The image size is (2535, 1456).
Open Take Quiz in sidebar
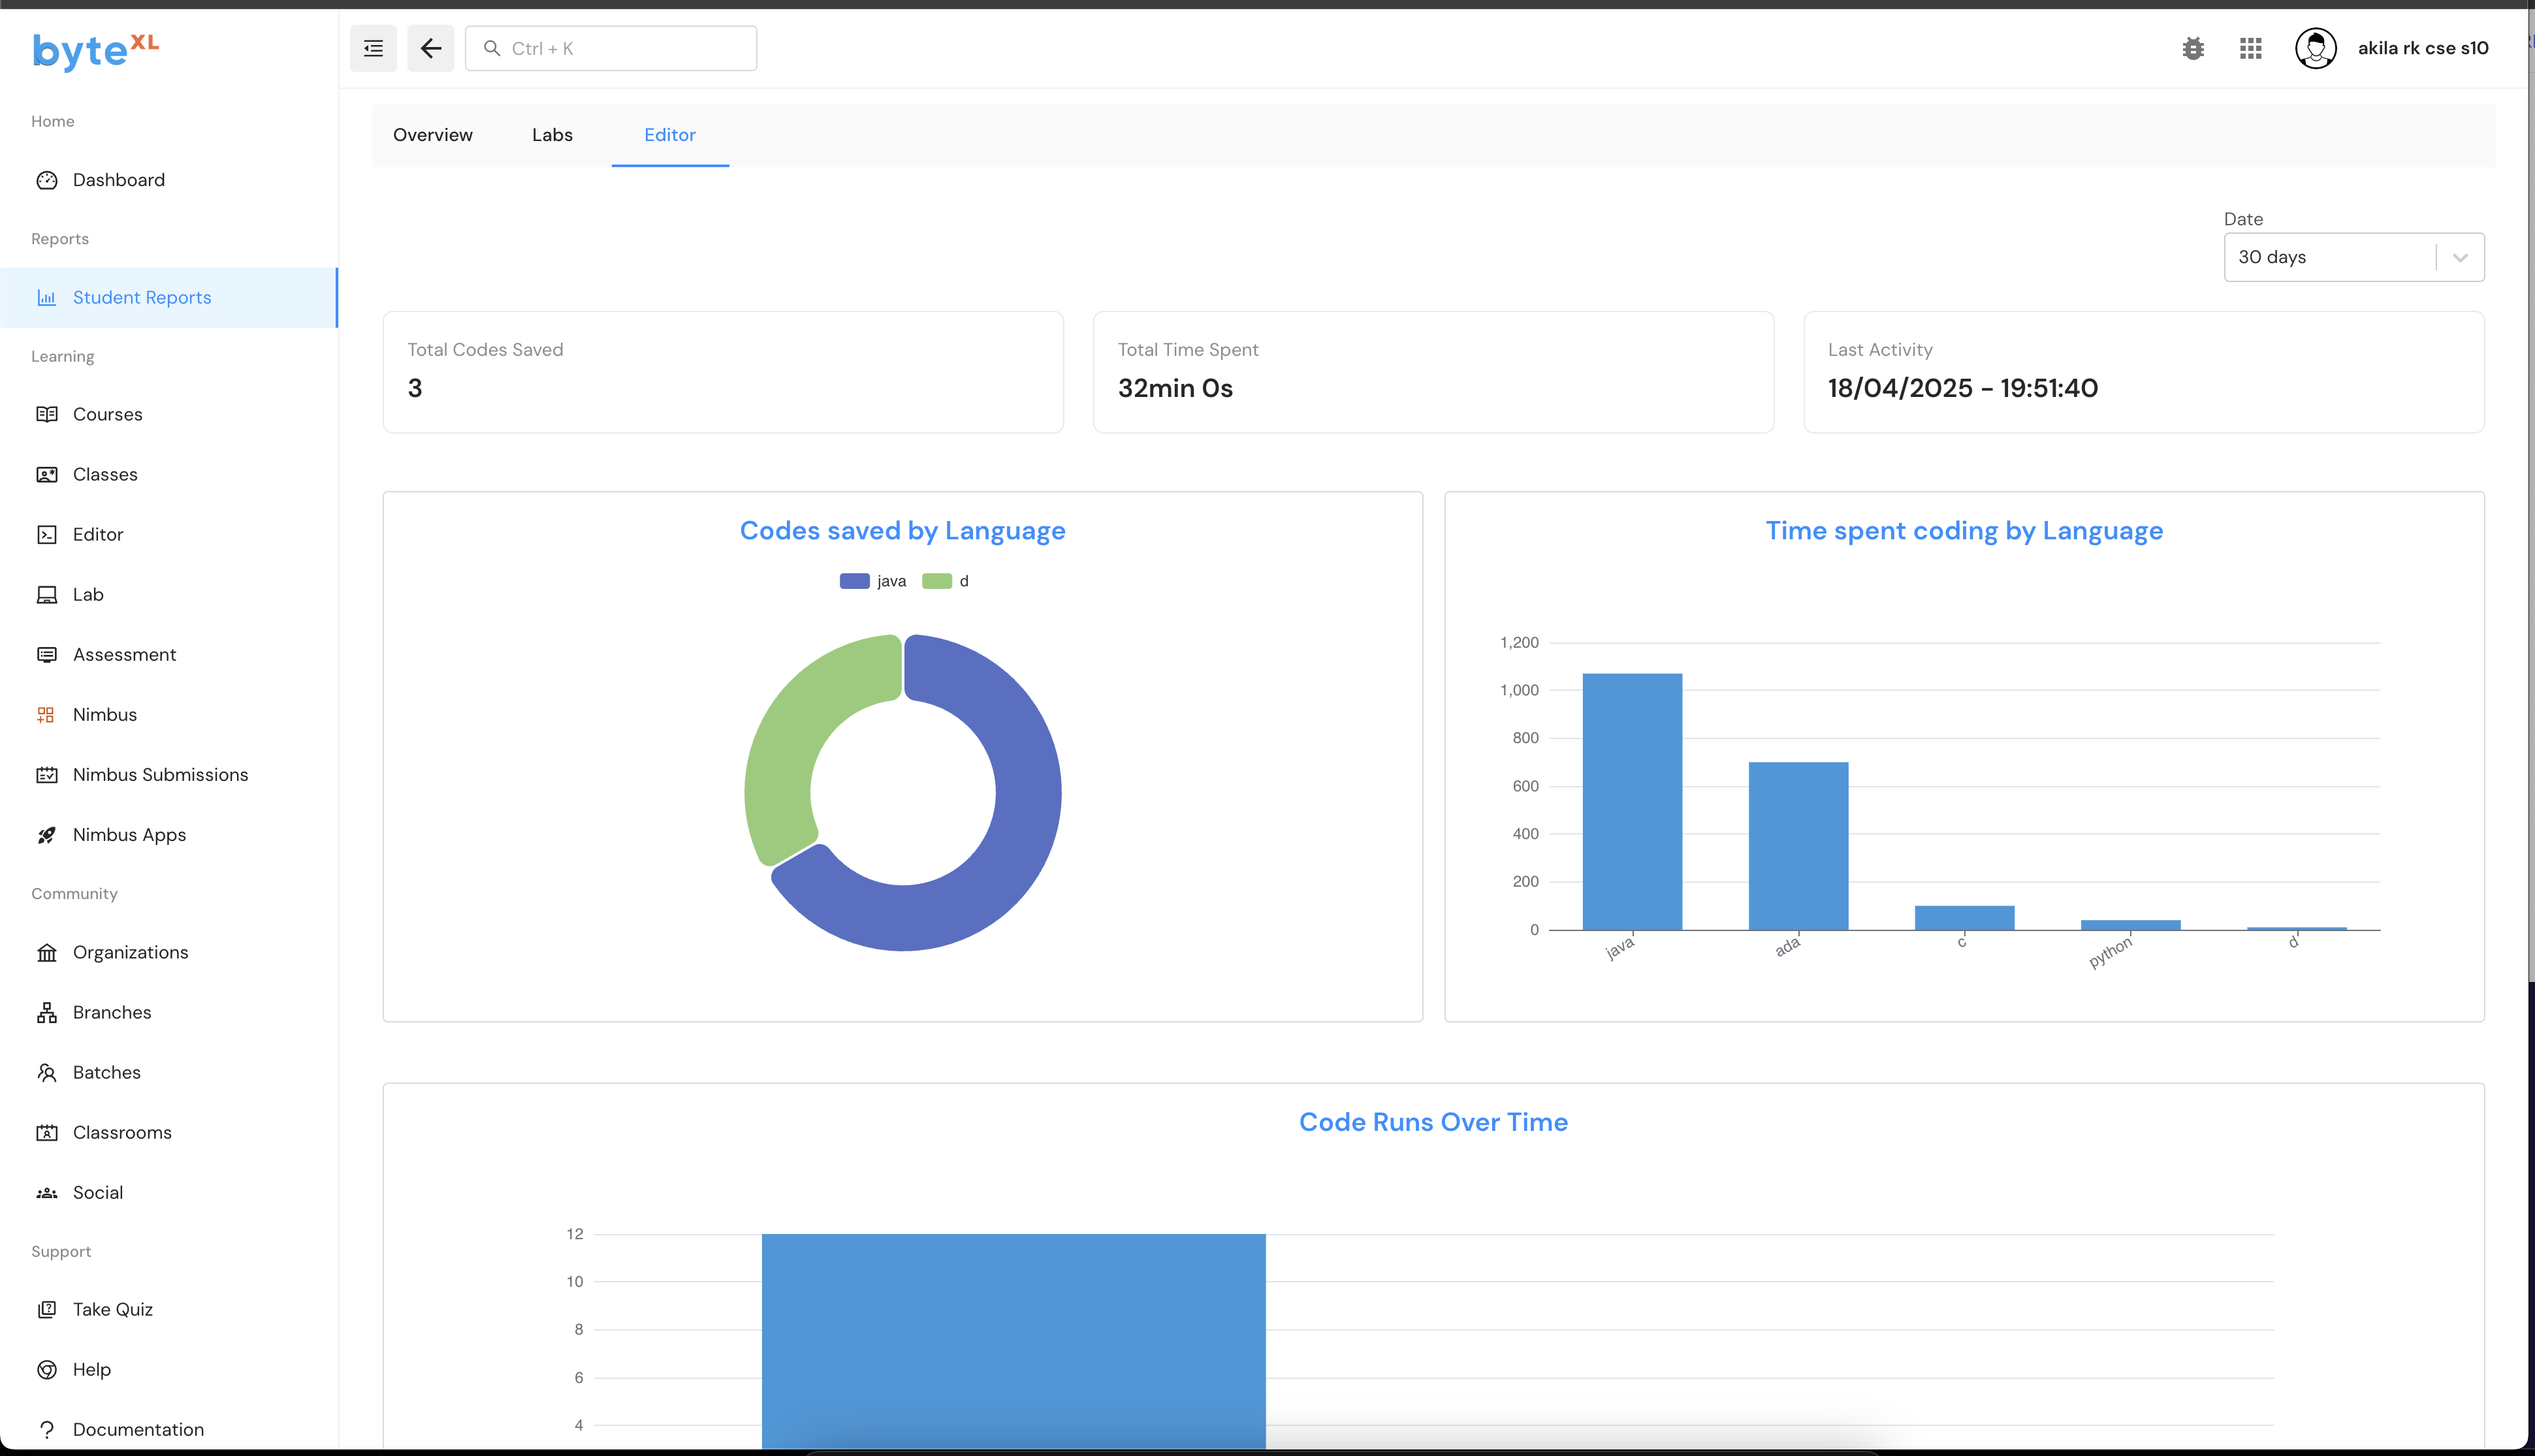pyautogui.click(x=112, y=1309)
